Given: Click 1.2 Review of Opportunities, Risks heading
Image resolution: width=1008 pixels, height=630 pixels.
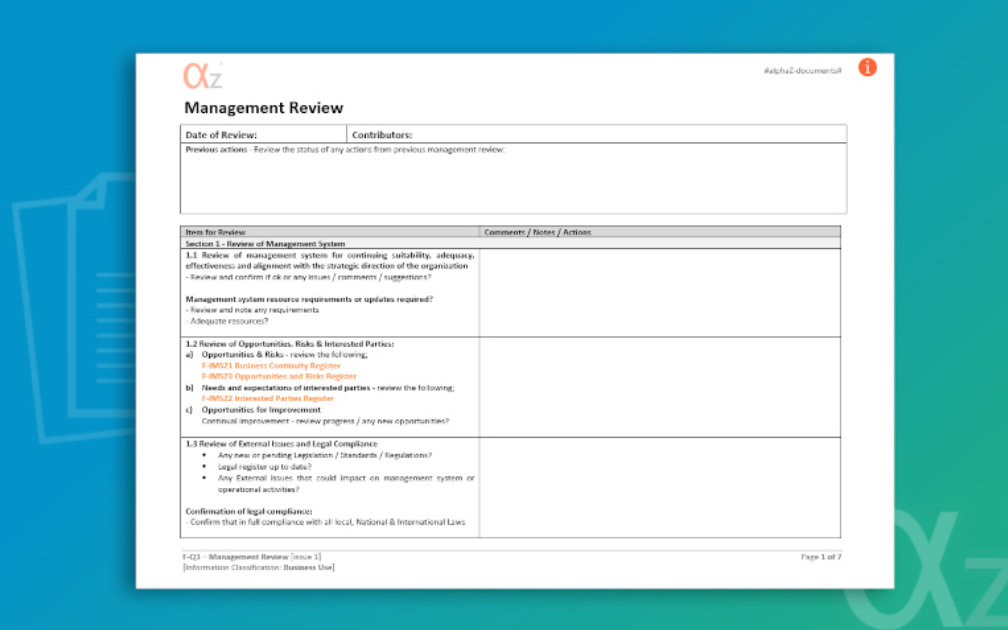Looking at the screenshot, I should pos(289,344).
